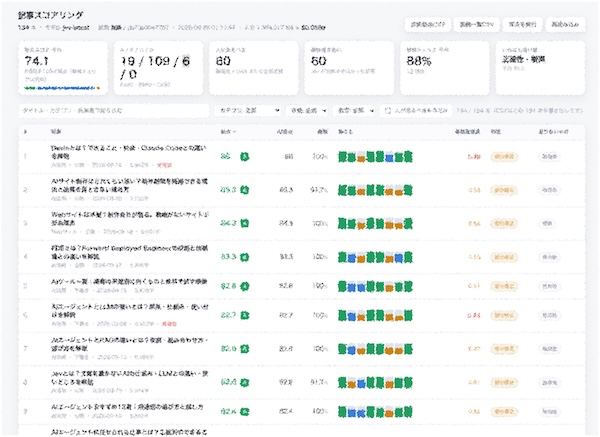Click the article title column header
Screen dimensions: 600x437
[56, 131]
